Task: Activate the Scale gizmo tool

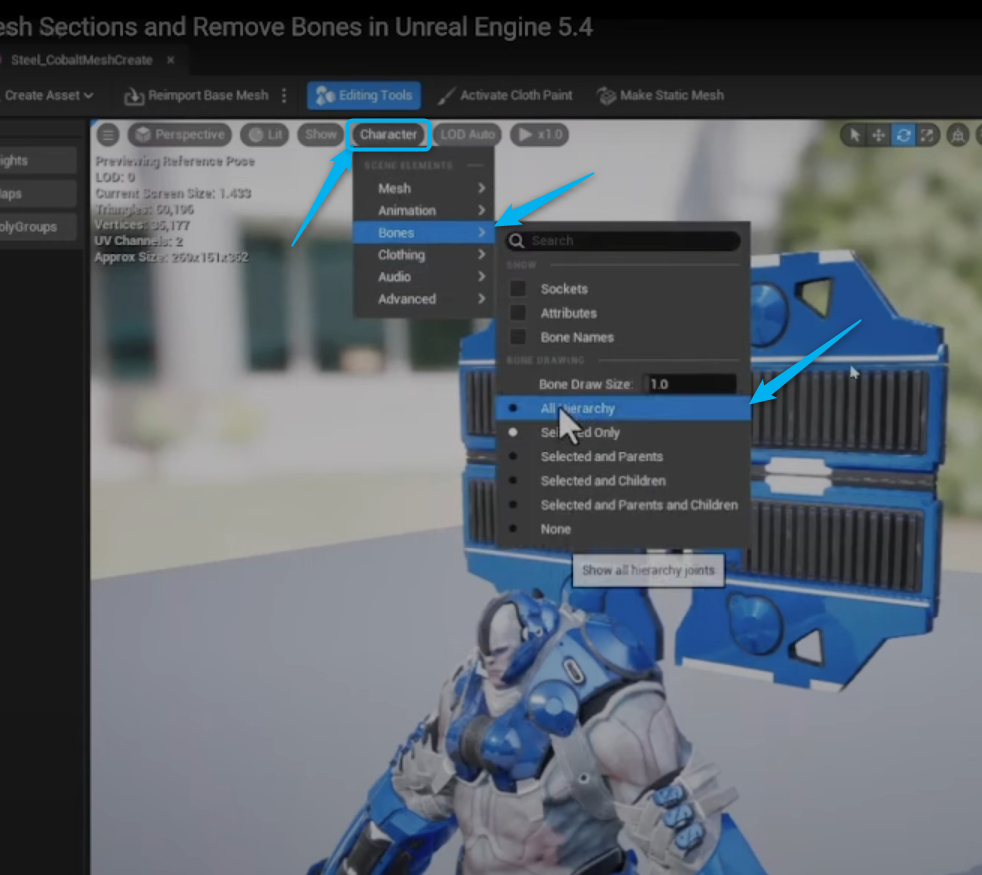Action: pos(927,135)
